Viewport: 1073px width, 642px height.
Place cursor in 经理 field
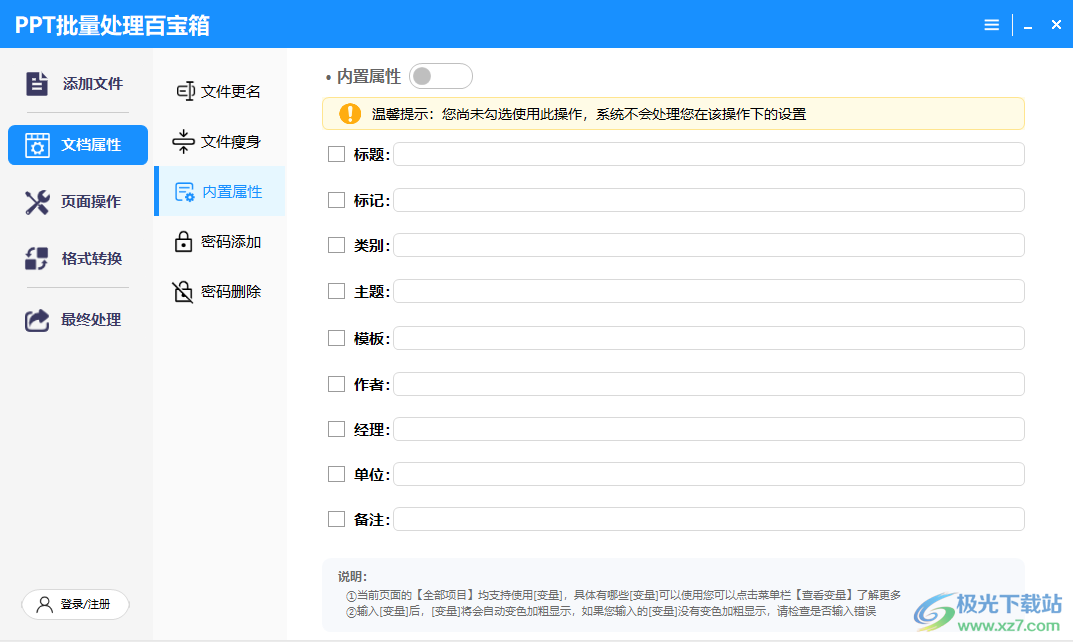pos(708,429)
